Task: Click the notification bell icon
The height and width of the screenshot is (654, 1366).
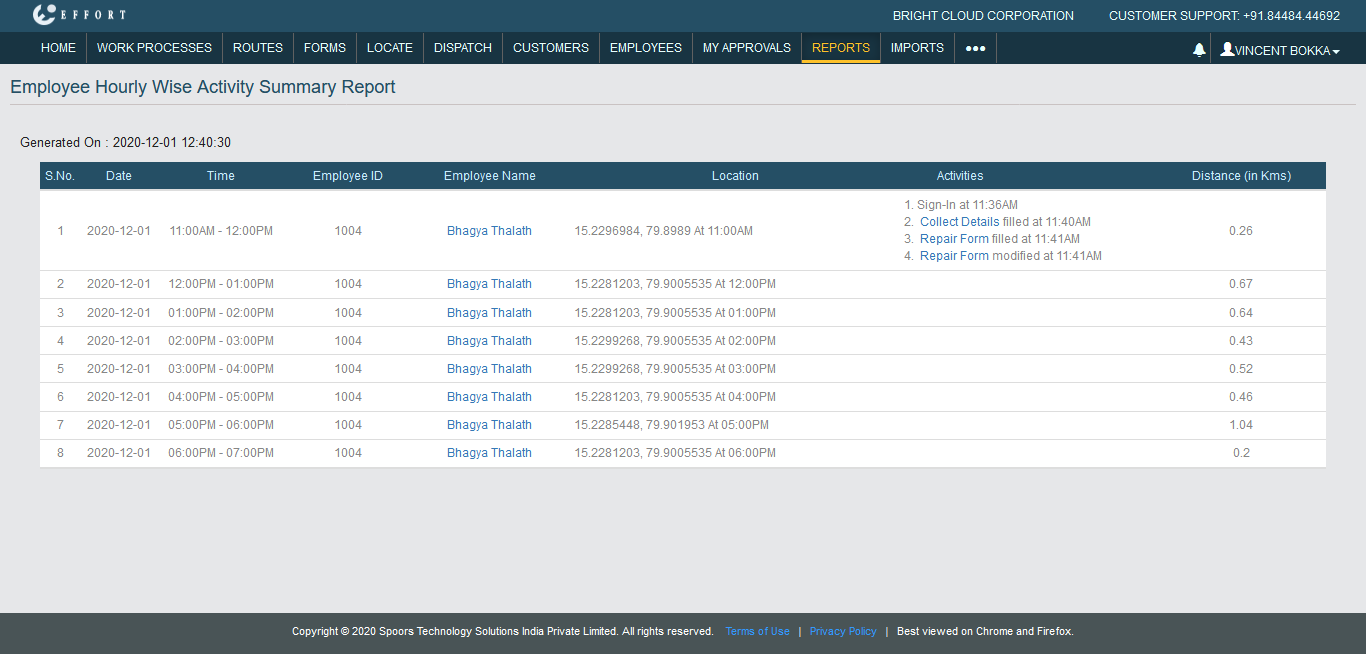Action: point(1199,49)
